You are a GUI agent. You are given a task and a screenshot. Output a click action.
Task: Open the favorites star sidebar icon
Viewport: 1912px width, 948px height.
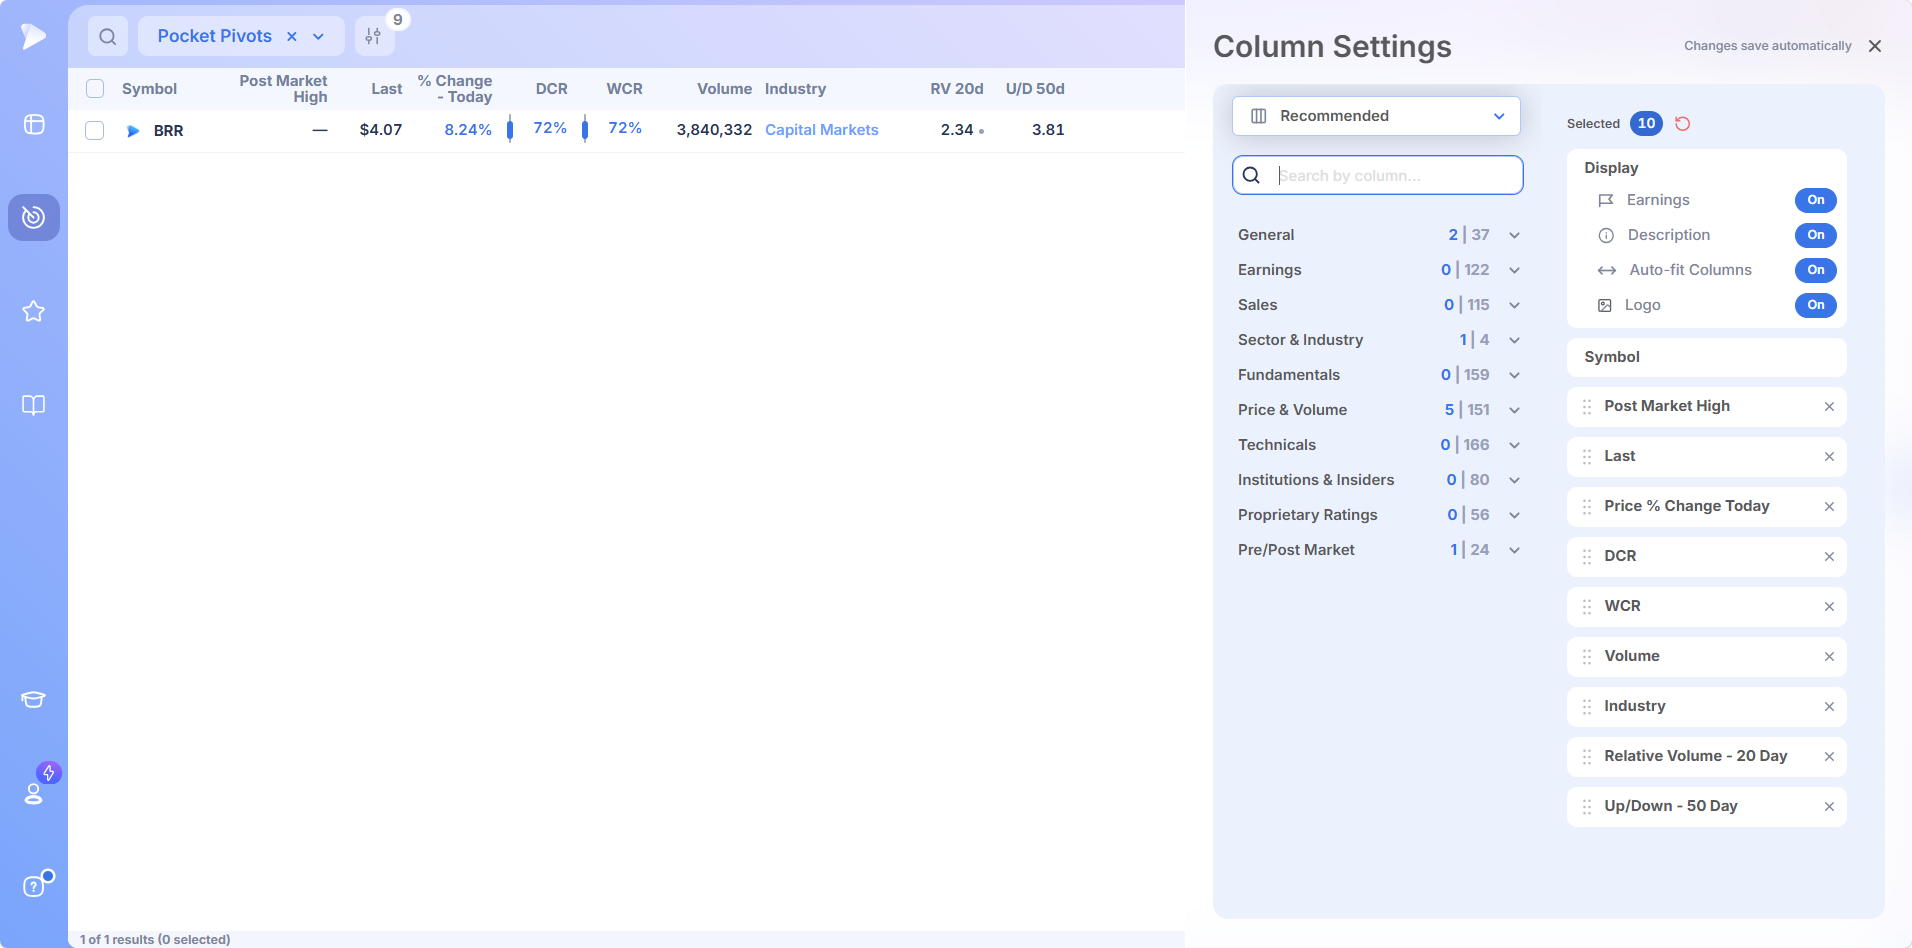click(x=34, y=311)
